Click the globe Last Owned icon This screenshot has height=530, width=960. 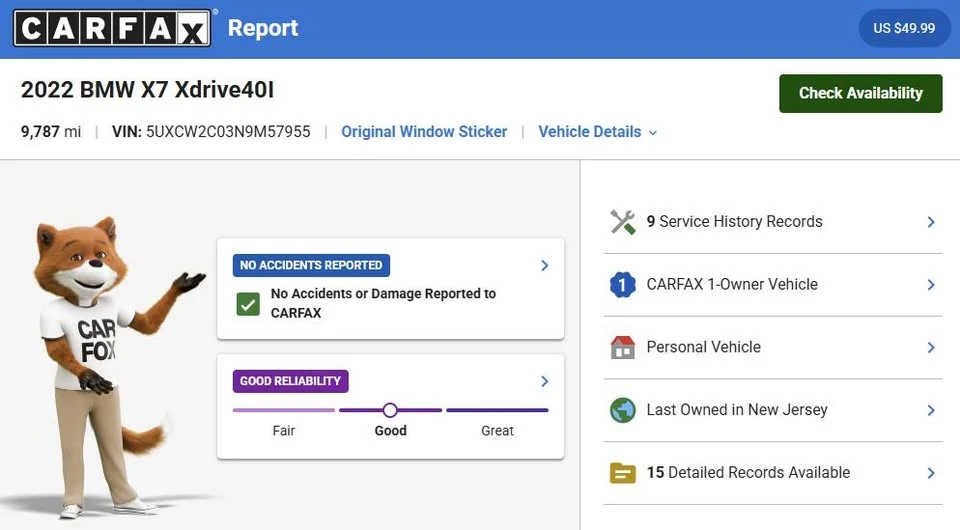(x=623, y=410)
